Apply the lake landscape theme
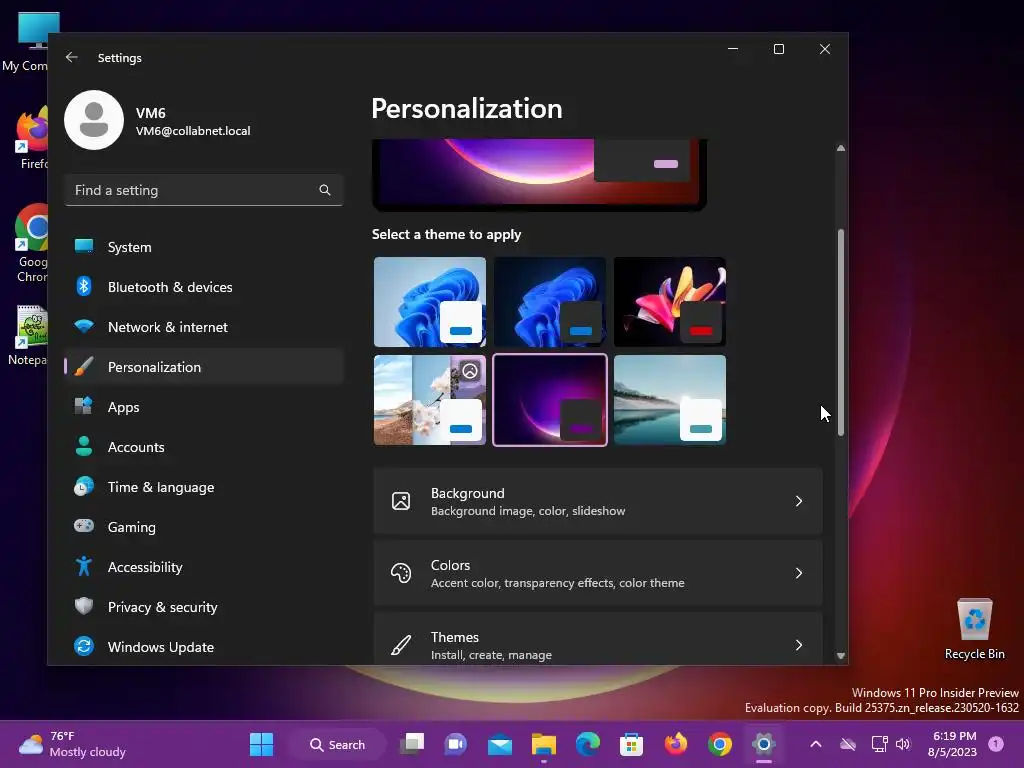This screenshot has width=1024, height=768. [670, 400]
